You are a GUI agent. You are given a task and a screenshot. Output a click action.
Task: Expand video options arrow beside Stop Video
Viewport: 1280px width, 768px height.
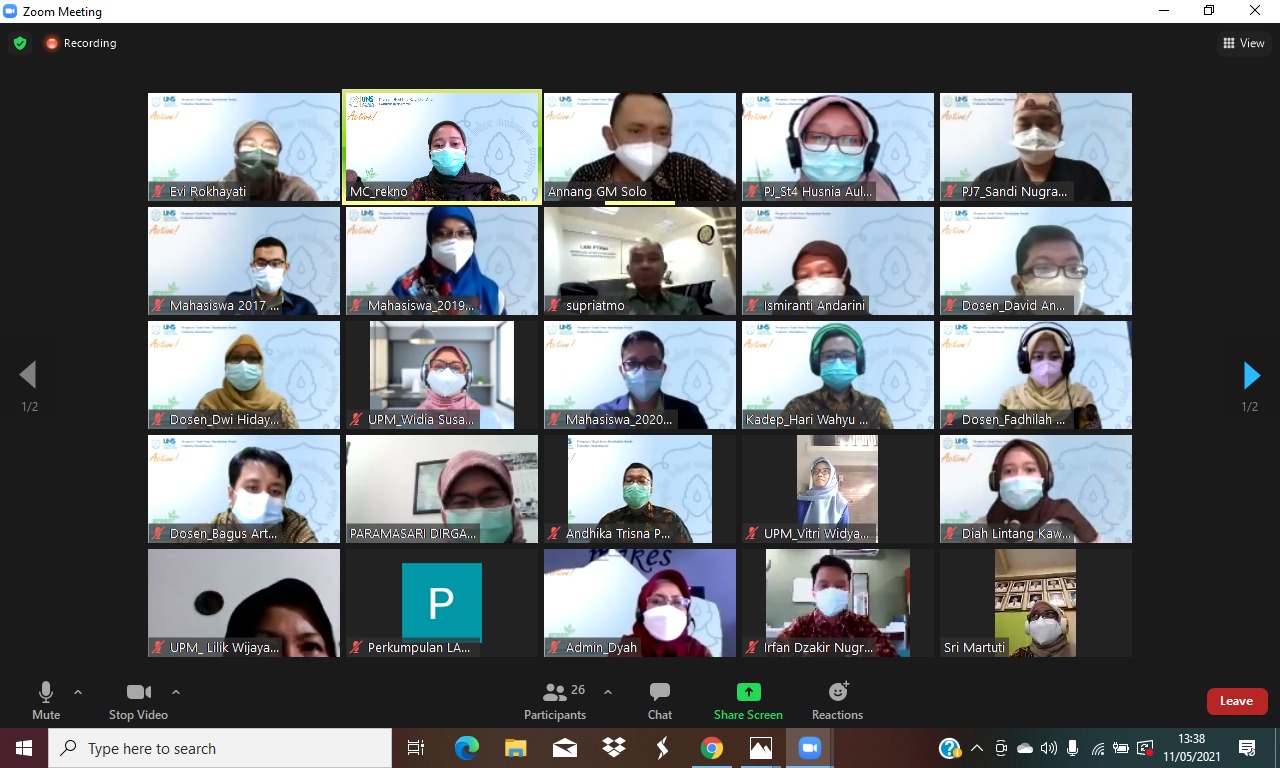click(x=176, y=692)
